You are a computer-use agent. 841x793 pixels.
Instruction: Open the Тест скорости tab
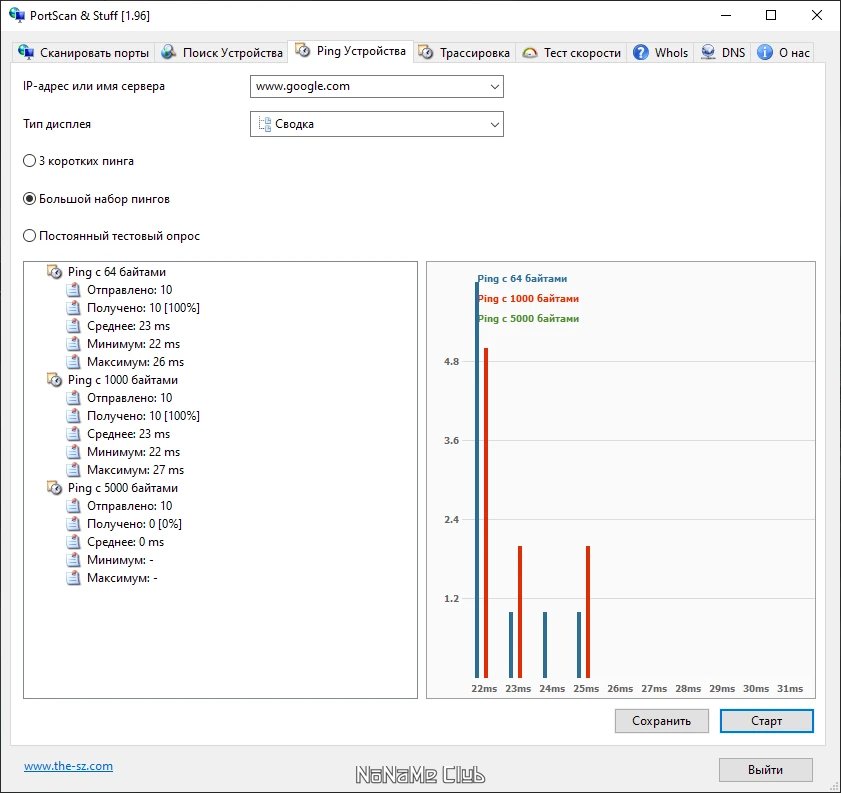point(571,53)
